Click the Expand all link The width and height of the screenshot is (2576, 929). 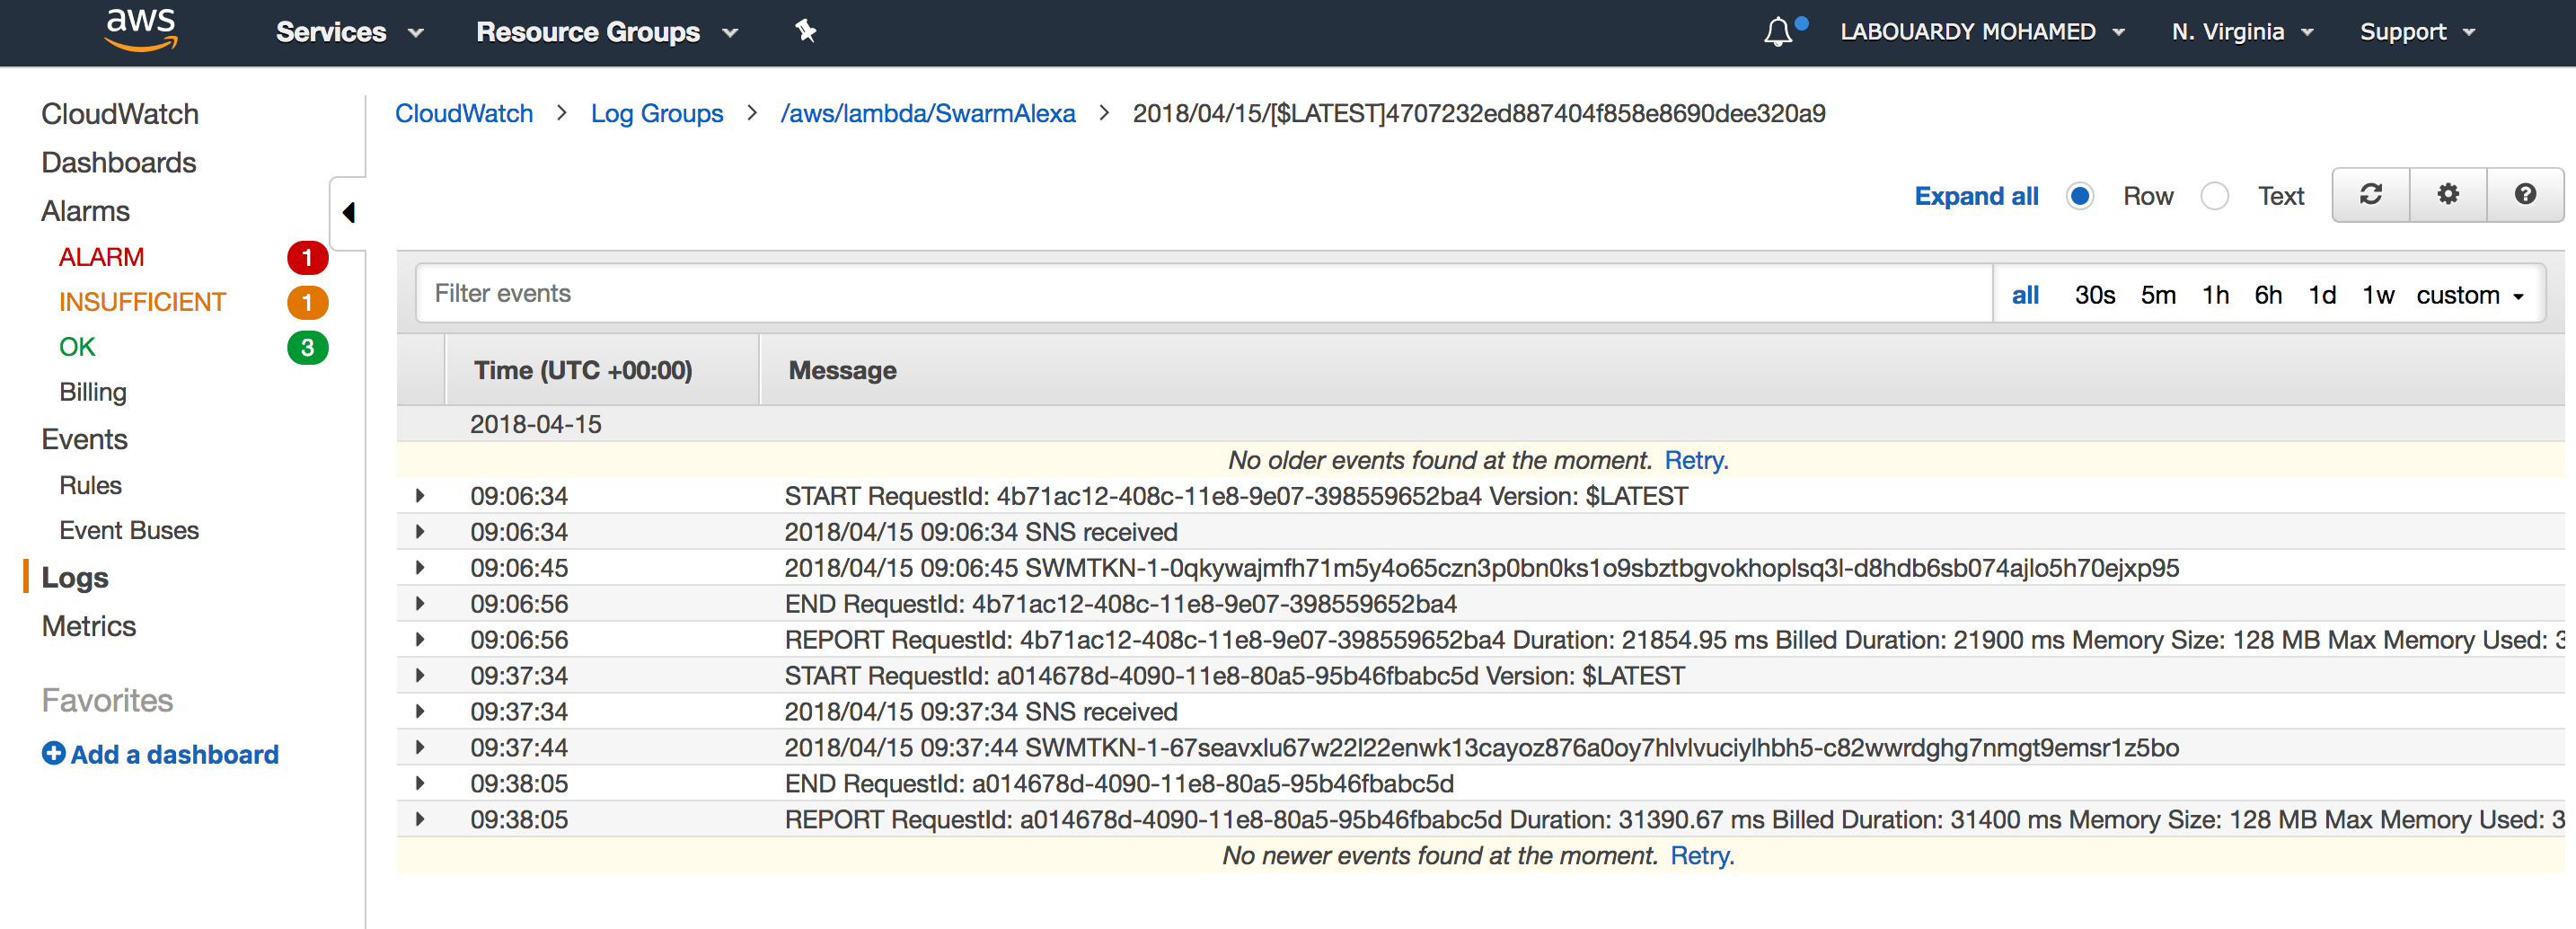pyautogui.click(x=1976, y=196)
